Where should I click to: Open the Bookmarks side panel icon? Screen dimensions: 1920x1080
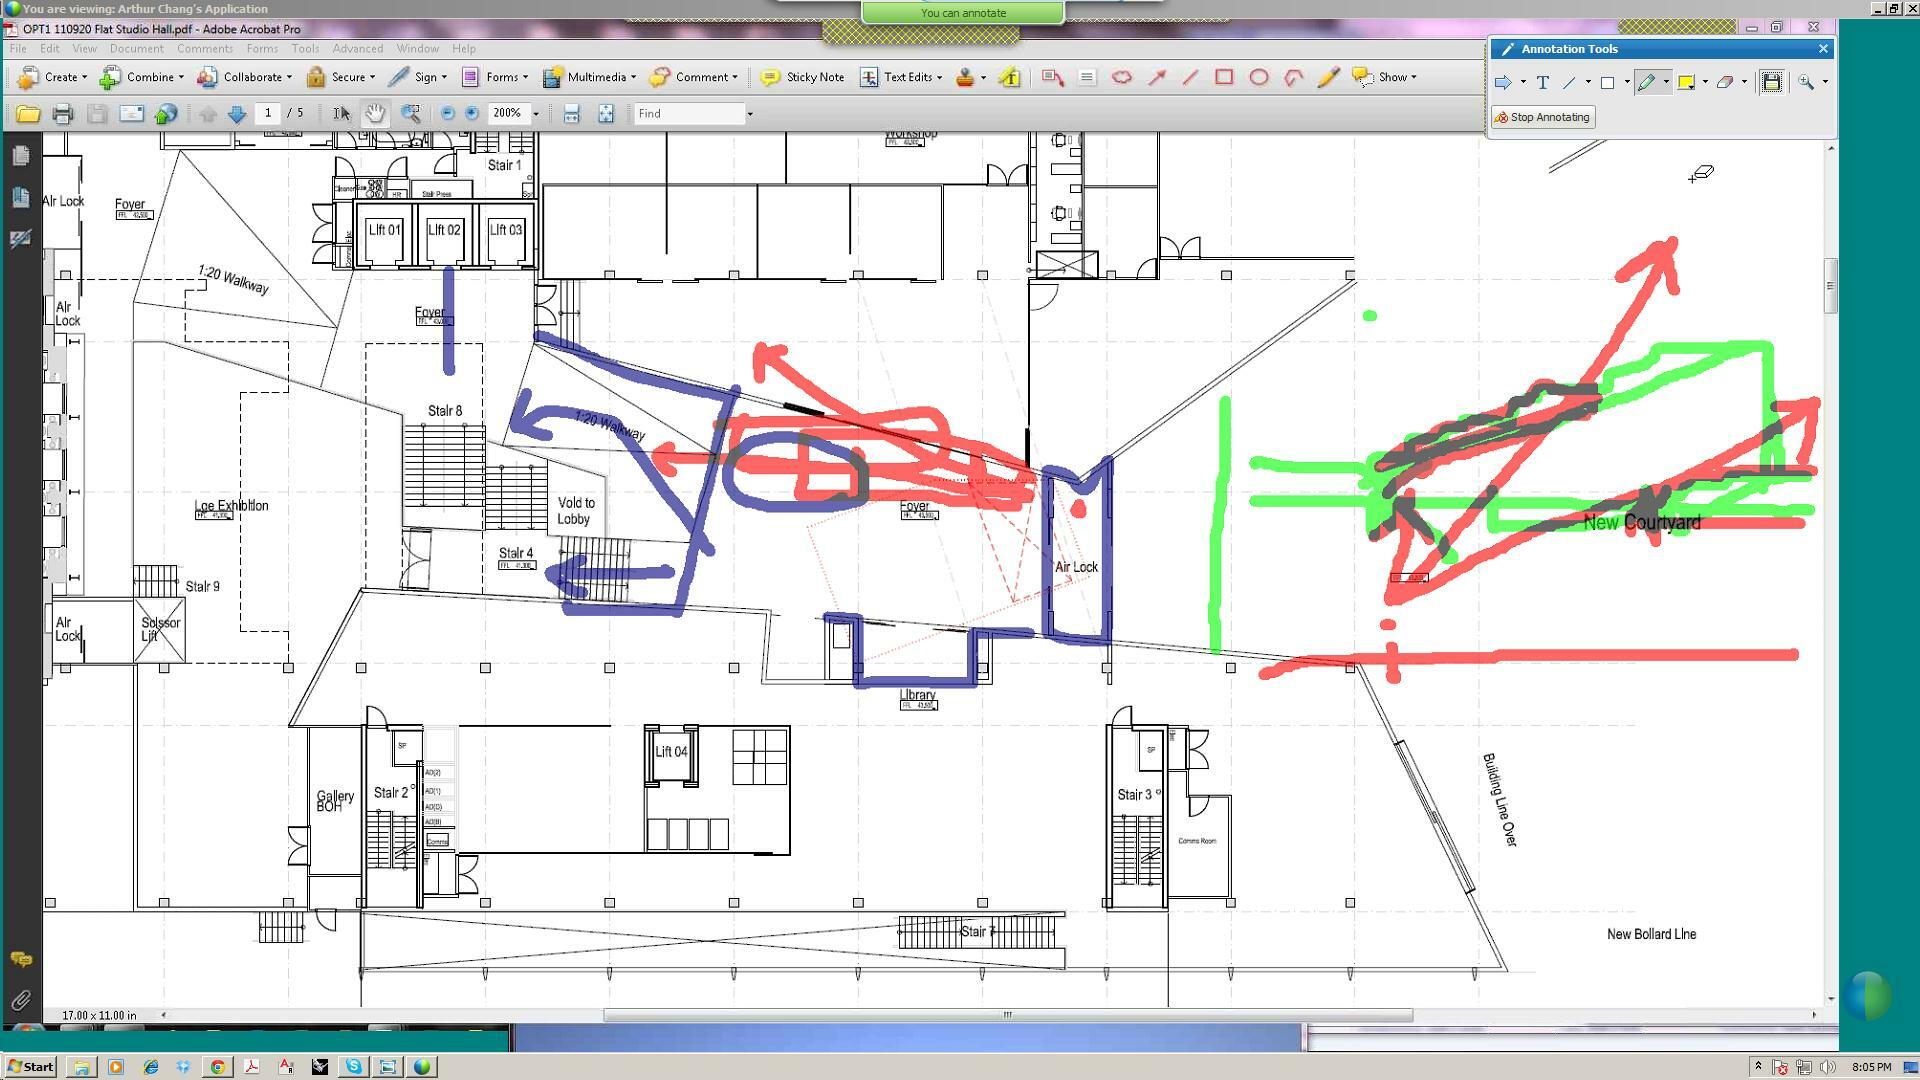coord(20,197)
